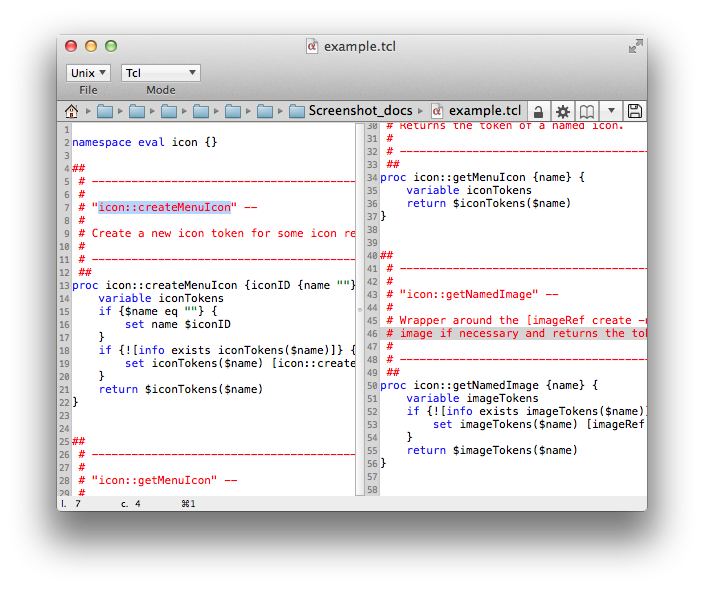
Task: Open the down-arrow popup beside book icon
Action: [x=611, y=111]
